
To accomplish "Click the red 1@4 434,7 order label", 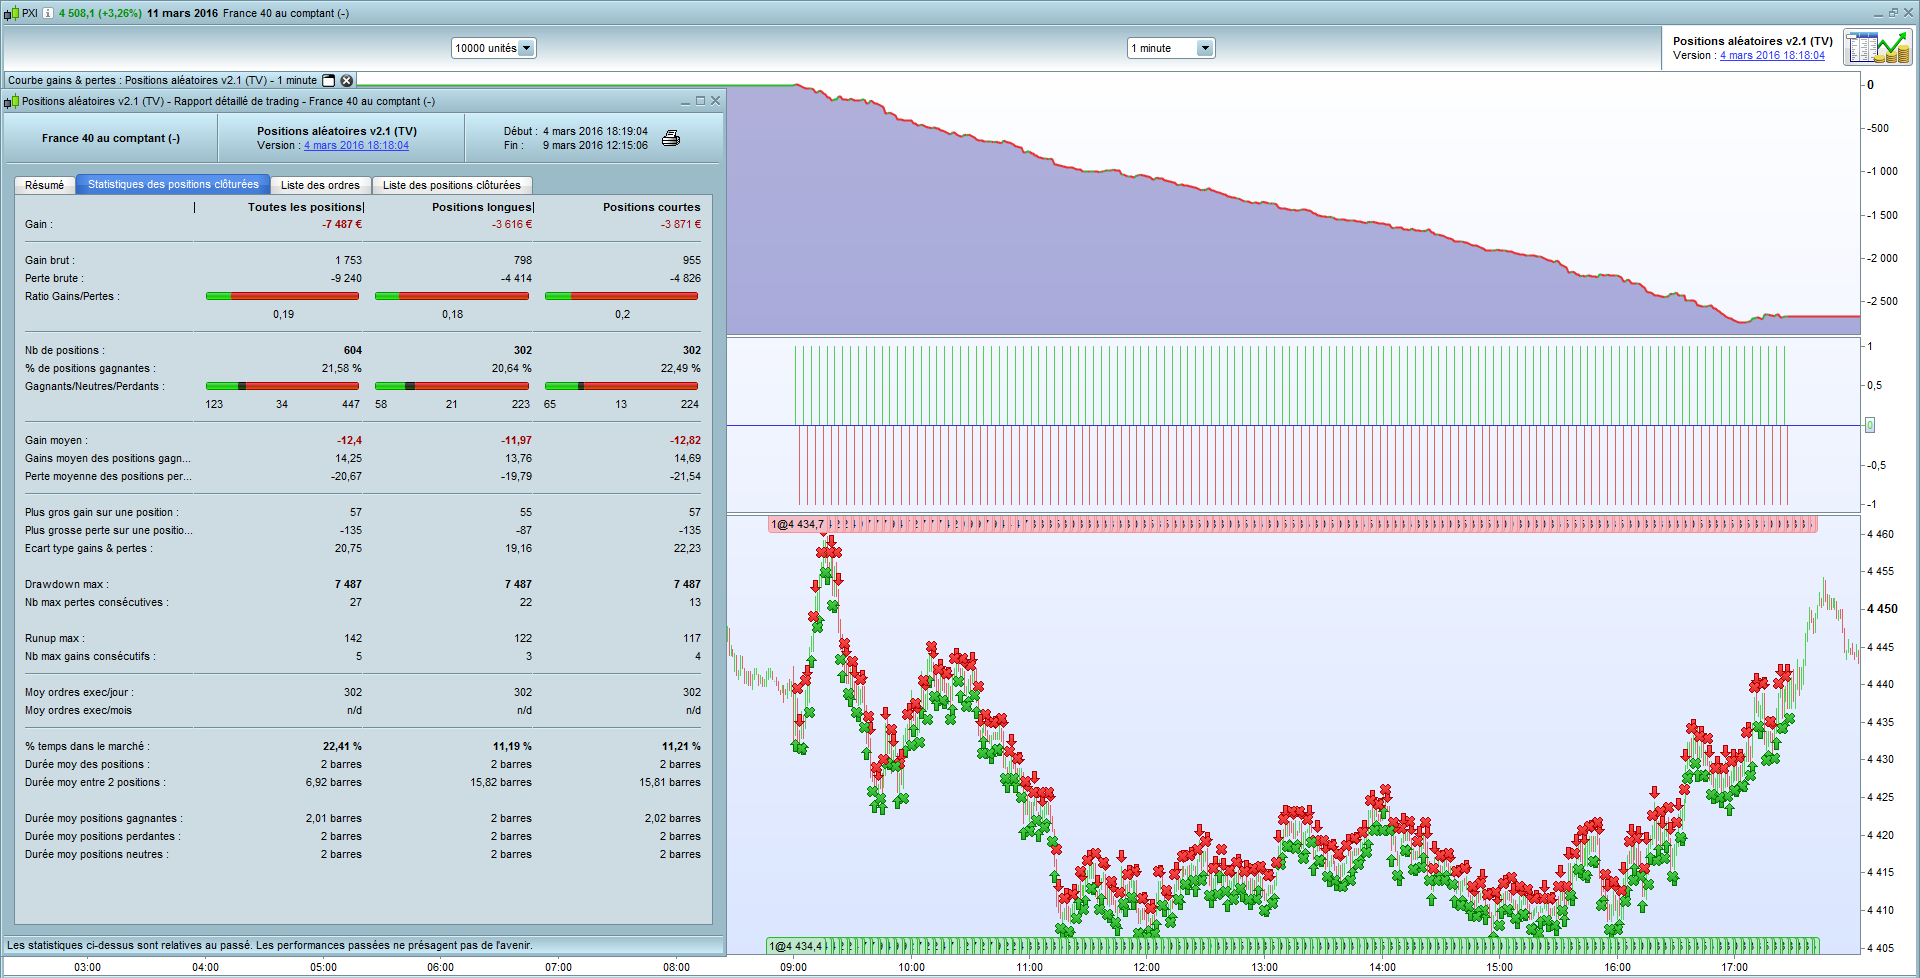I will (x=798, y=524).
